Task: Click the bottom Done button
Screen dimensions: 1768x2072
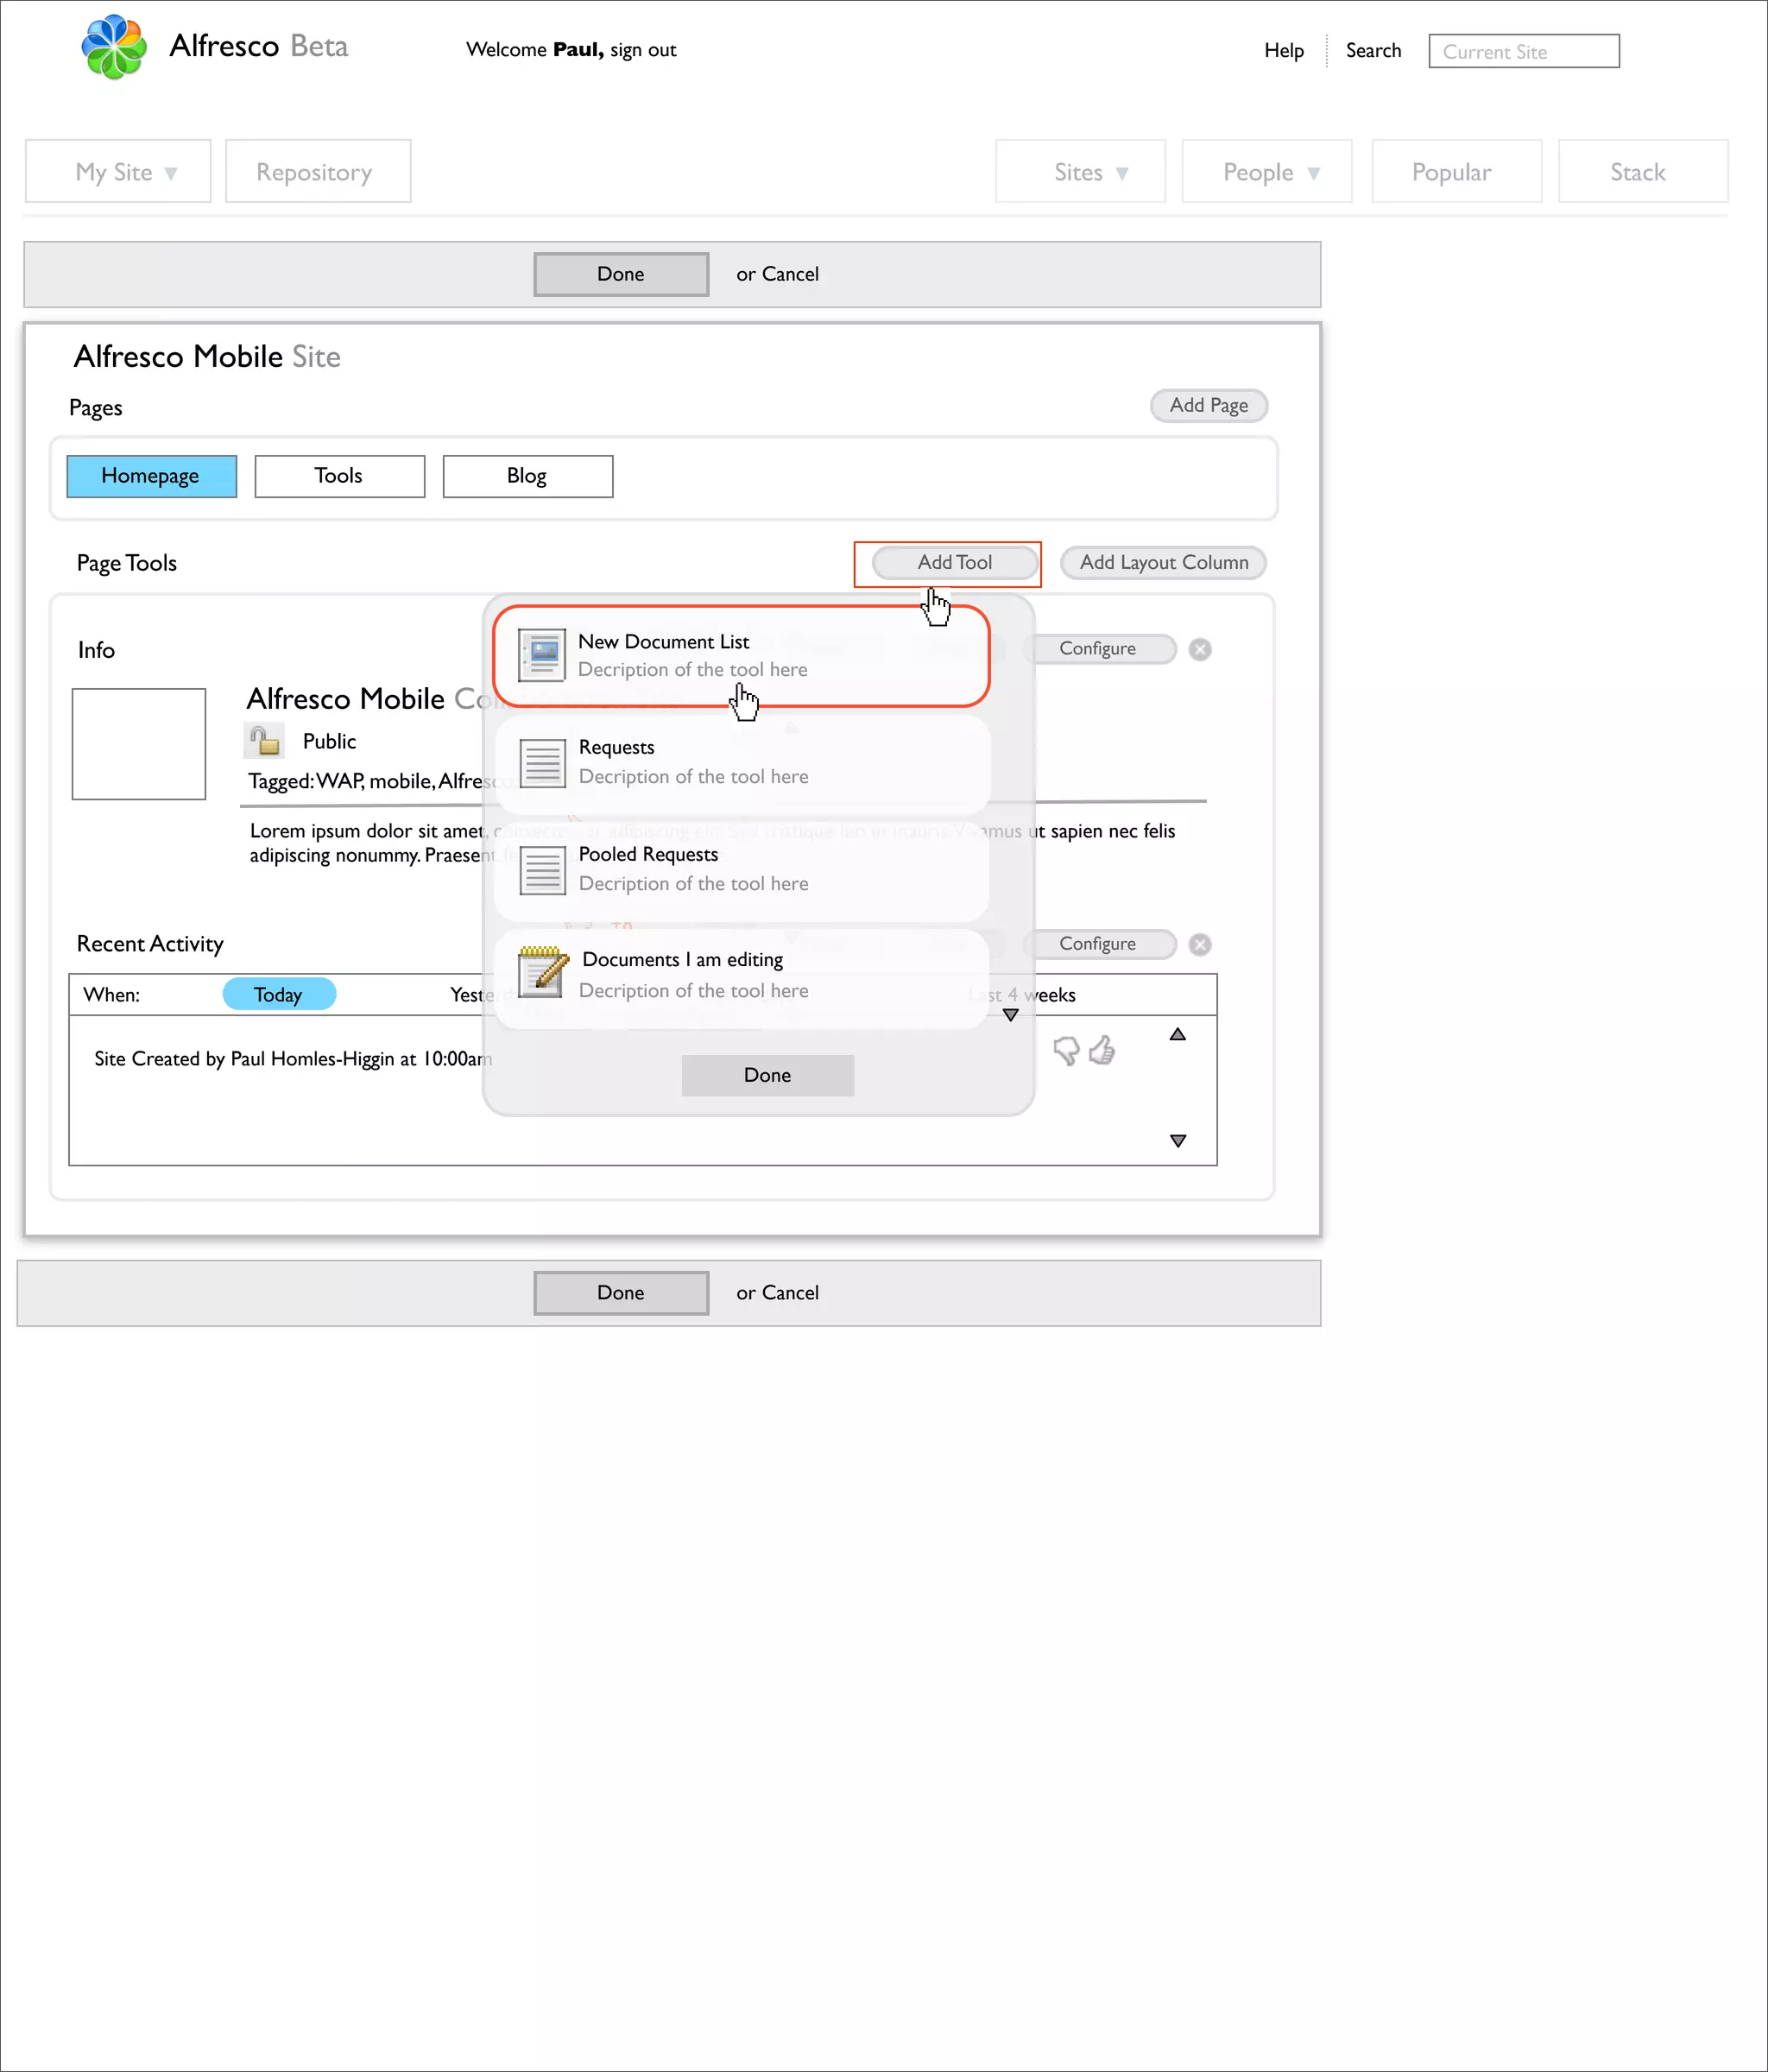Action: pyautogui.click(x=621, y=1293)
